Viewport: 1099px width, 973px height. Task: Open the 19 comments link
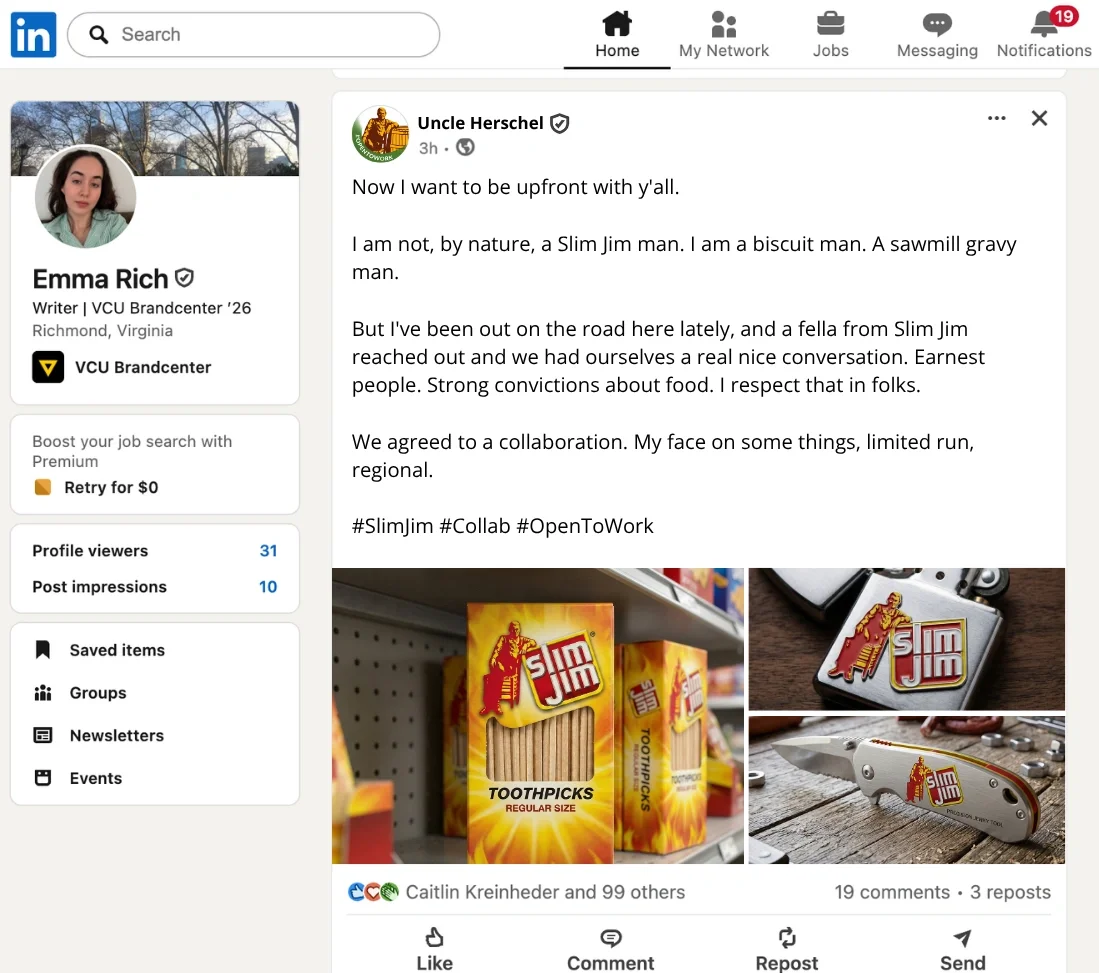(892, 892)
